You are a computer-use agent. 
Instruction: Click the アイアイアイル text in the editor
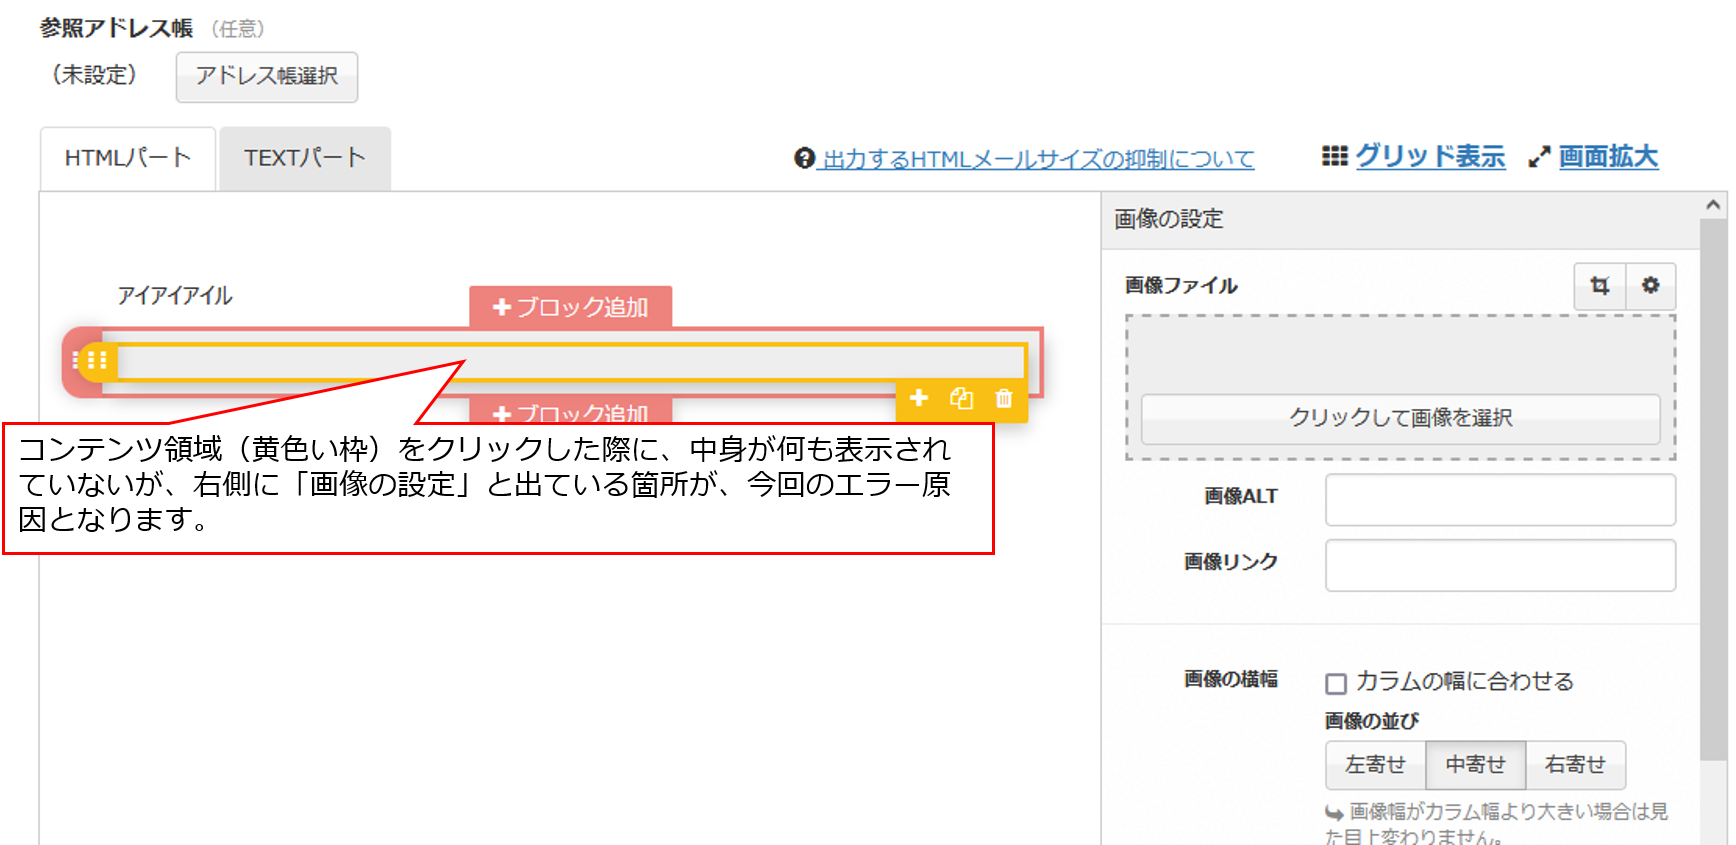(175, 295)
